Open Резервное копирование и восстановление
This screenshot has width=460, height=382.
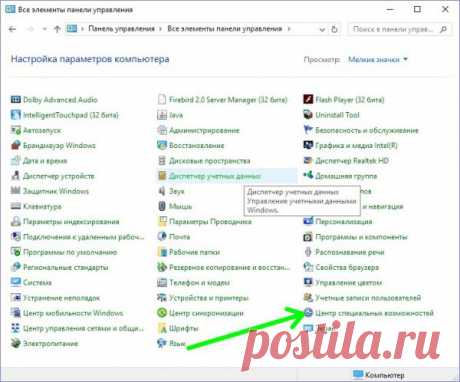pos(230,267)
